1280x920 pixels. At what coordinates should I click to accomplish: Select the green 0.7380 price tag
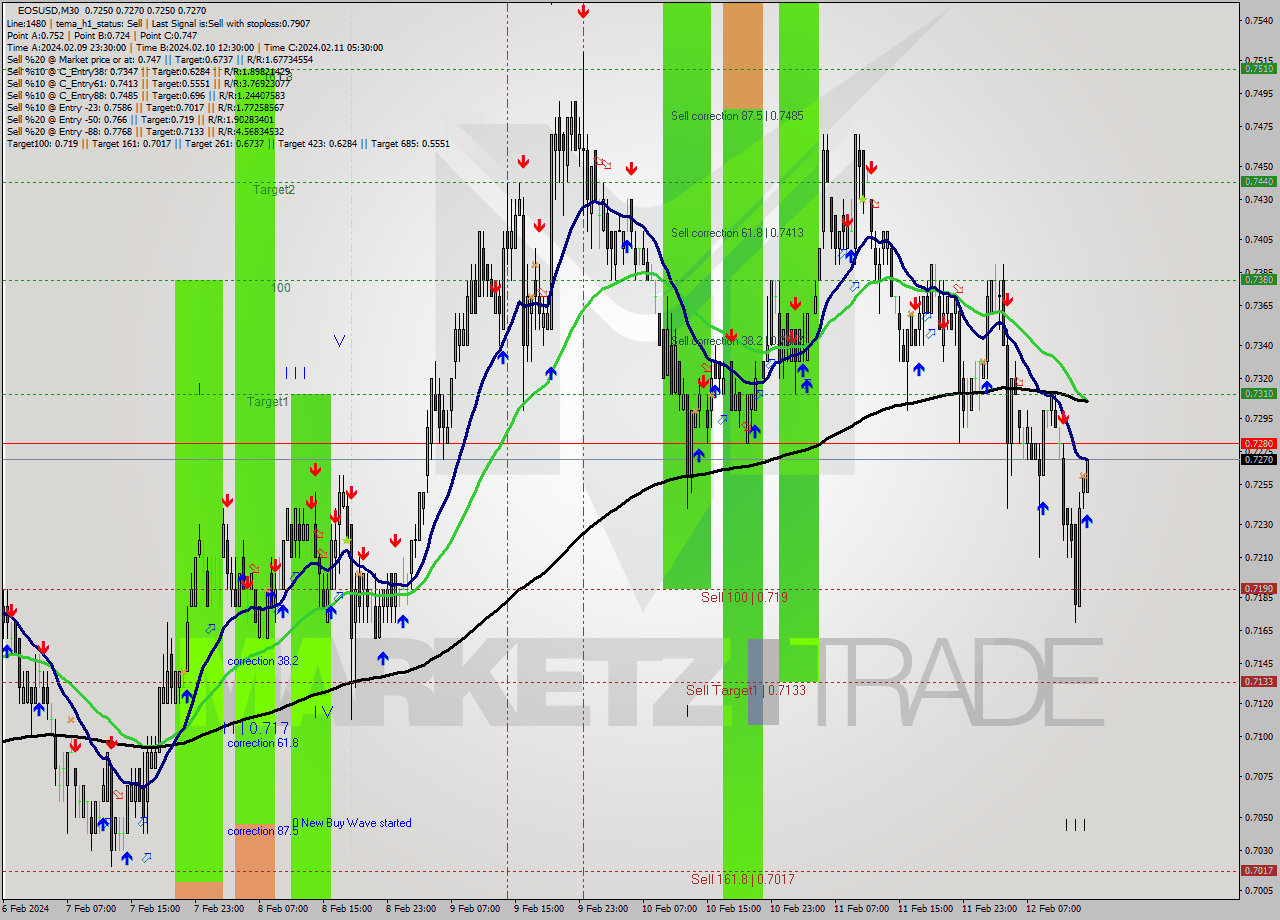pyautogui.click(x=1258, y=279)
